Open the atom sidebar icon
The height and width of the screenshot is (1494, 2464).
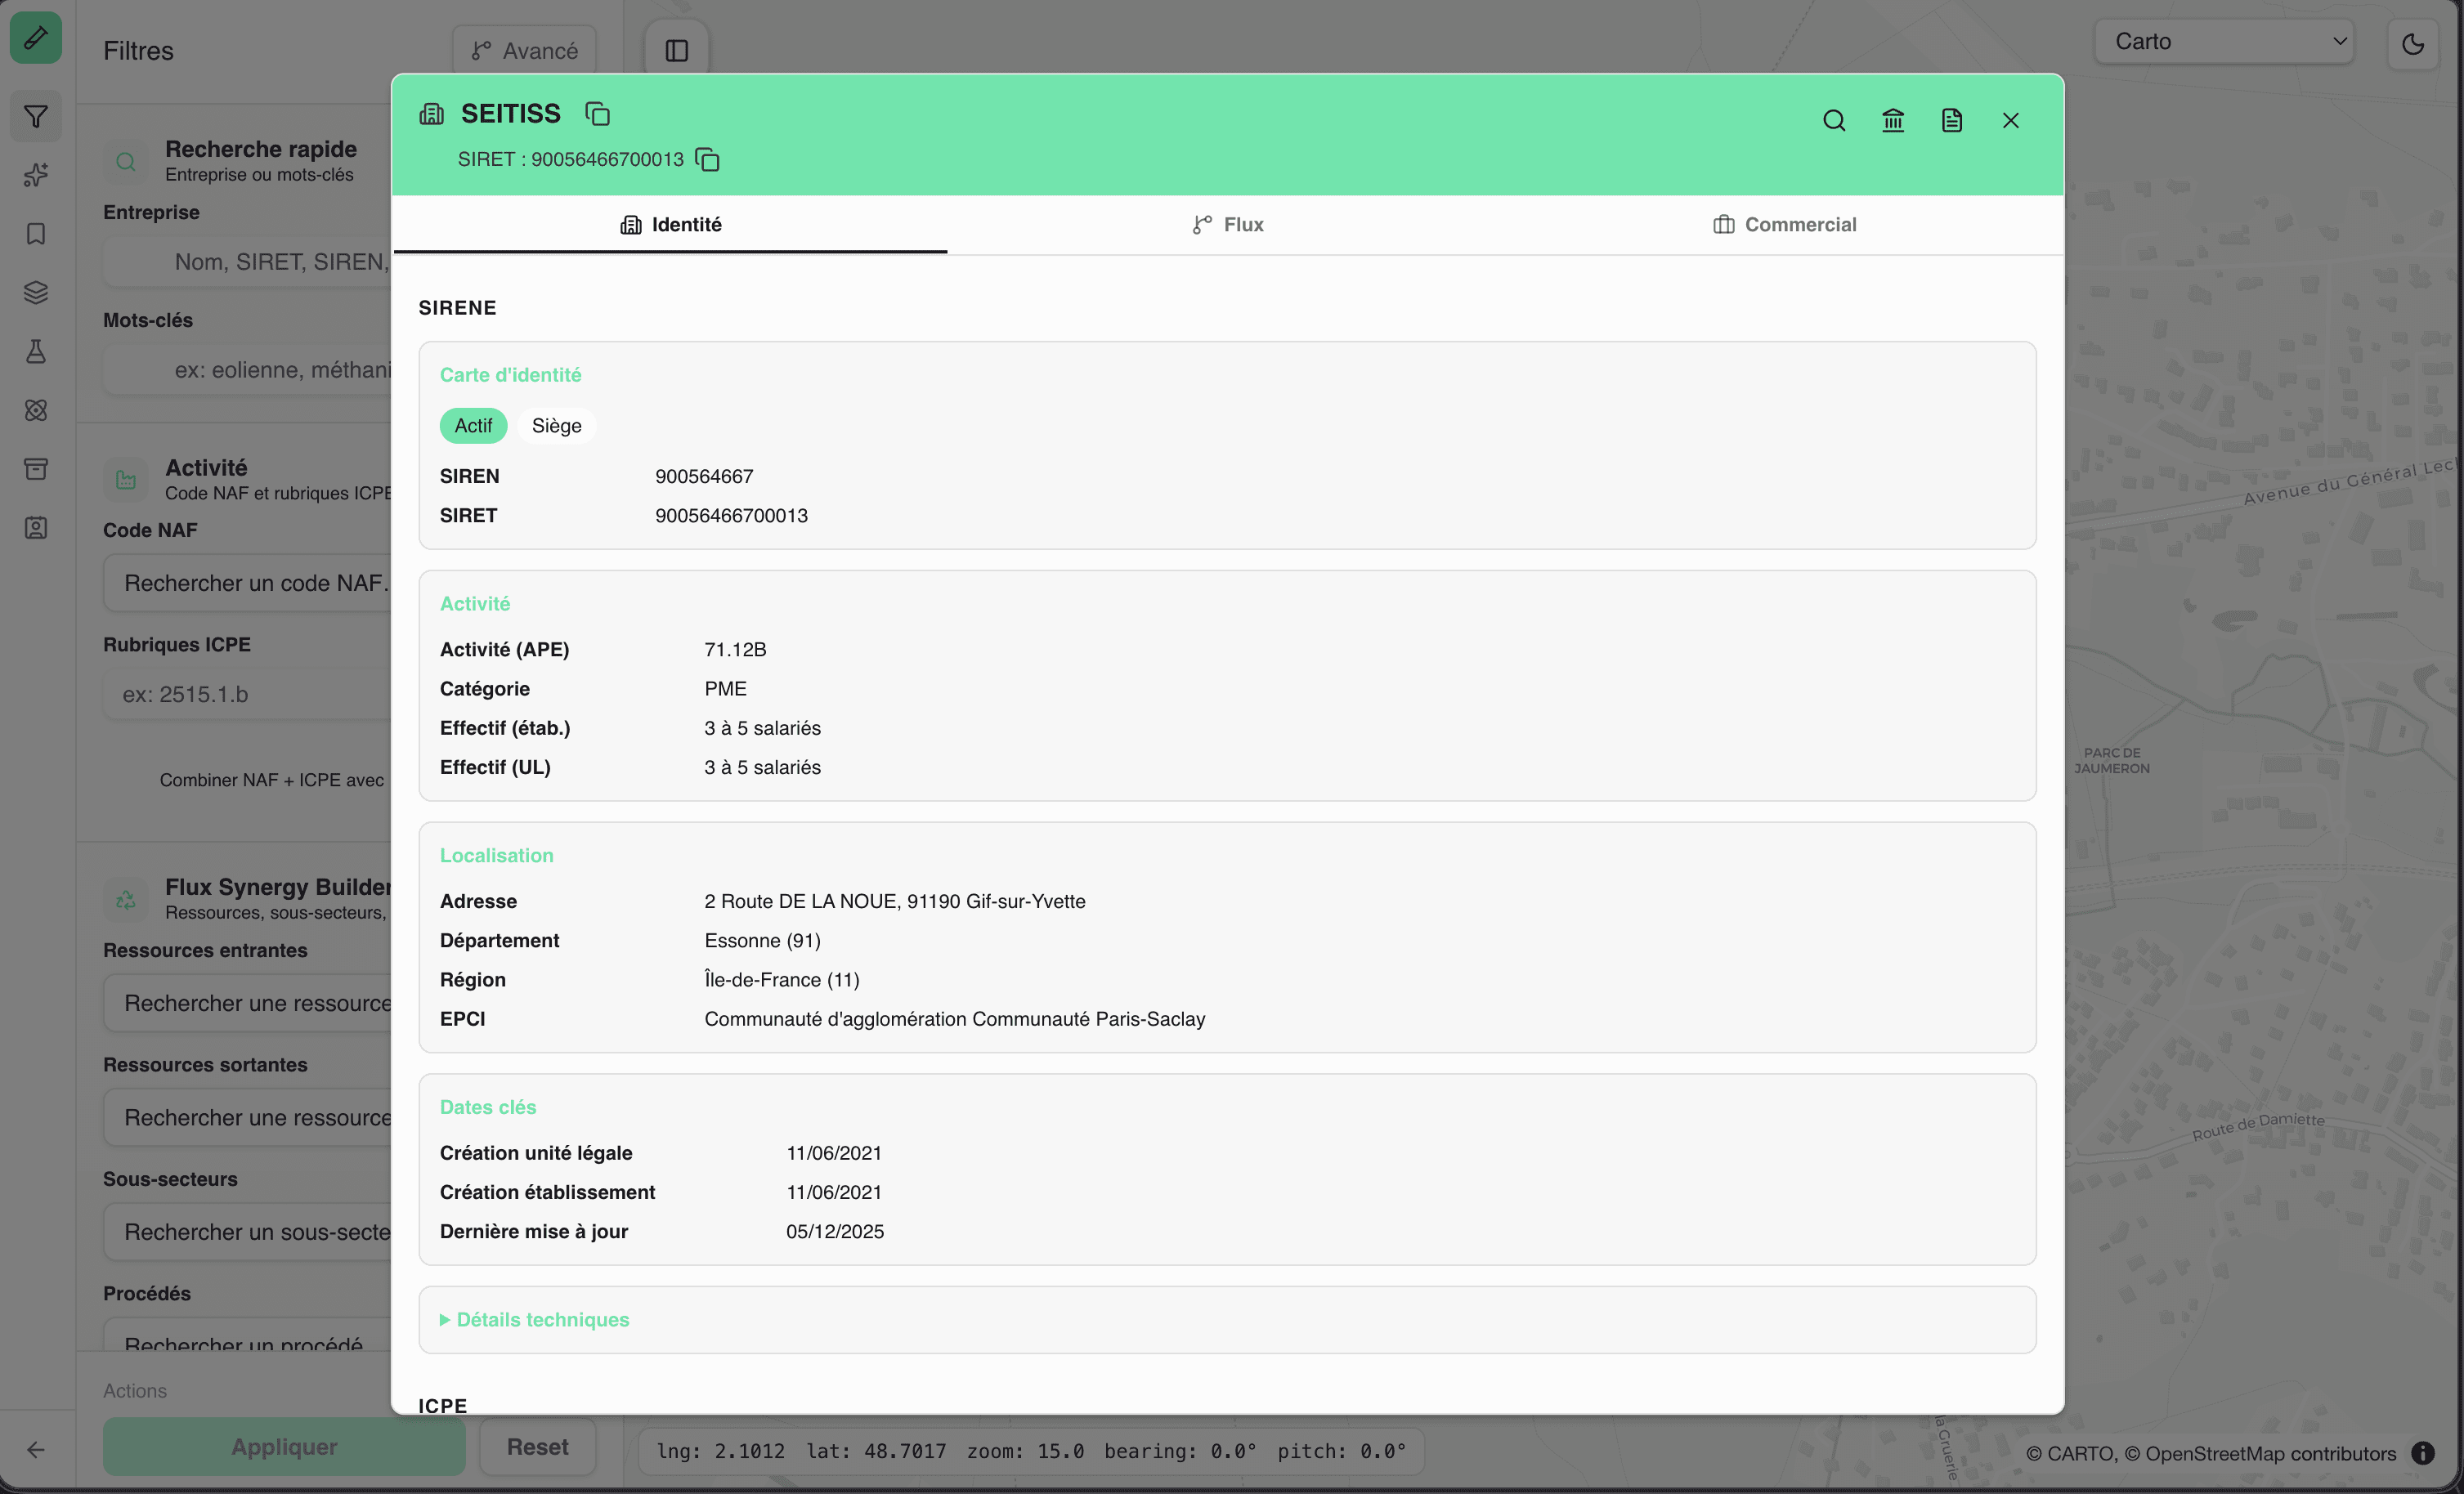(x=36, y=410)
